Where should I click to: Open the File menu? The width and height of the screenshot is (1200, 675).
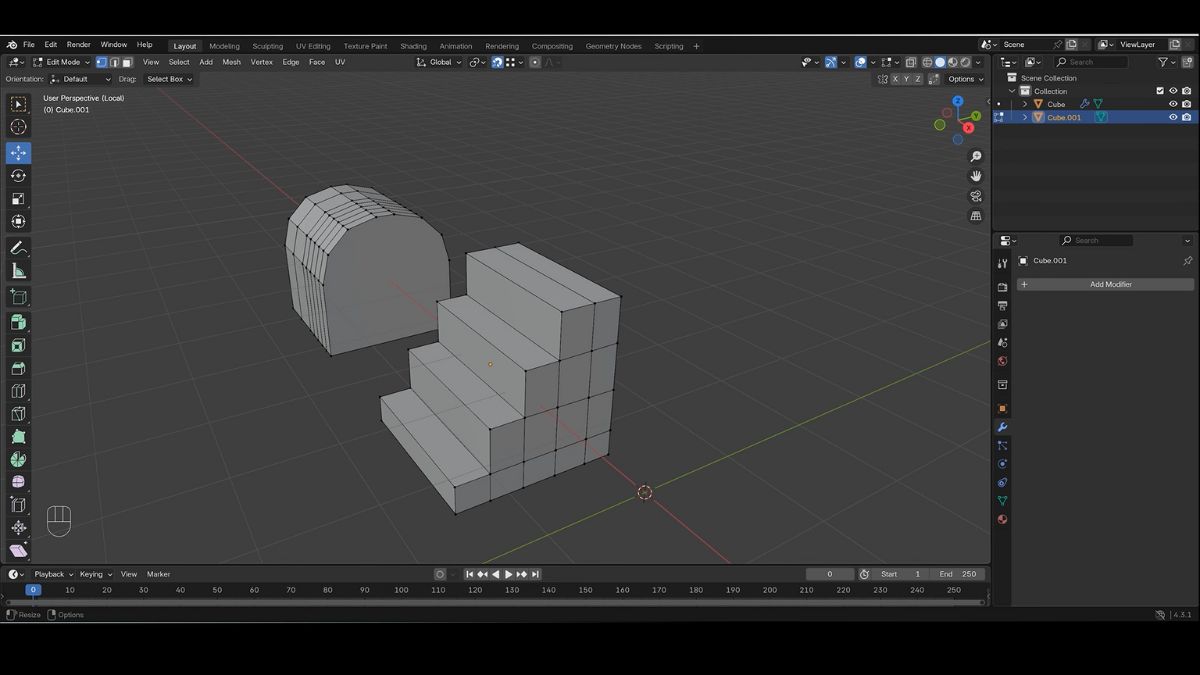tap(29, 45)
